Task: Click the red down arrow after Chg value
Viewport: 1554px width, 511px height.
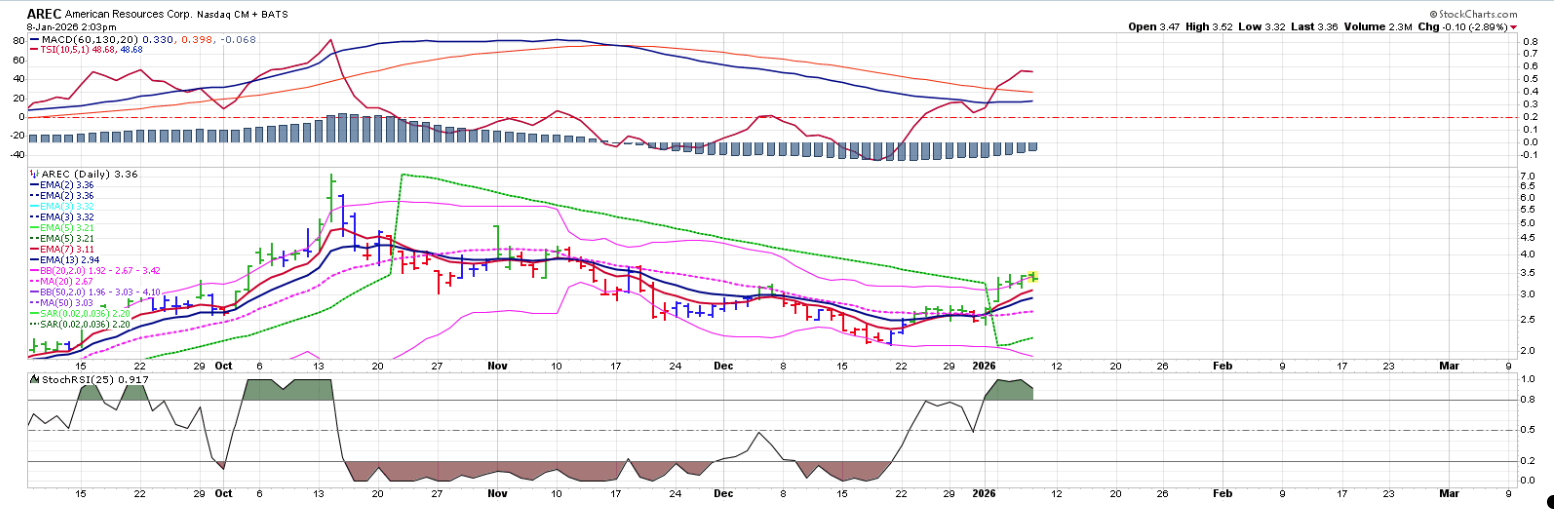Action: (x=1541, y=27)
